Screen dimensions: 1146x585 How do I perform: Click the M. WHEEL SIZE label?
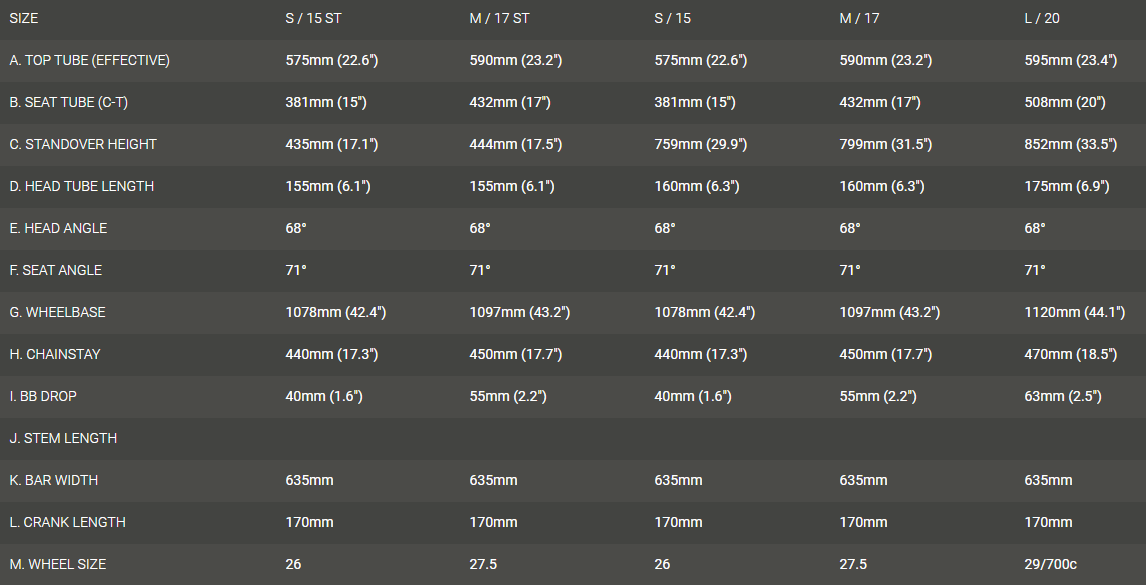click(x=57, y=564)
